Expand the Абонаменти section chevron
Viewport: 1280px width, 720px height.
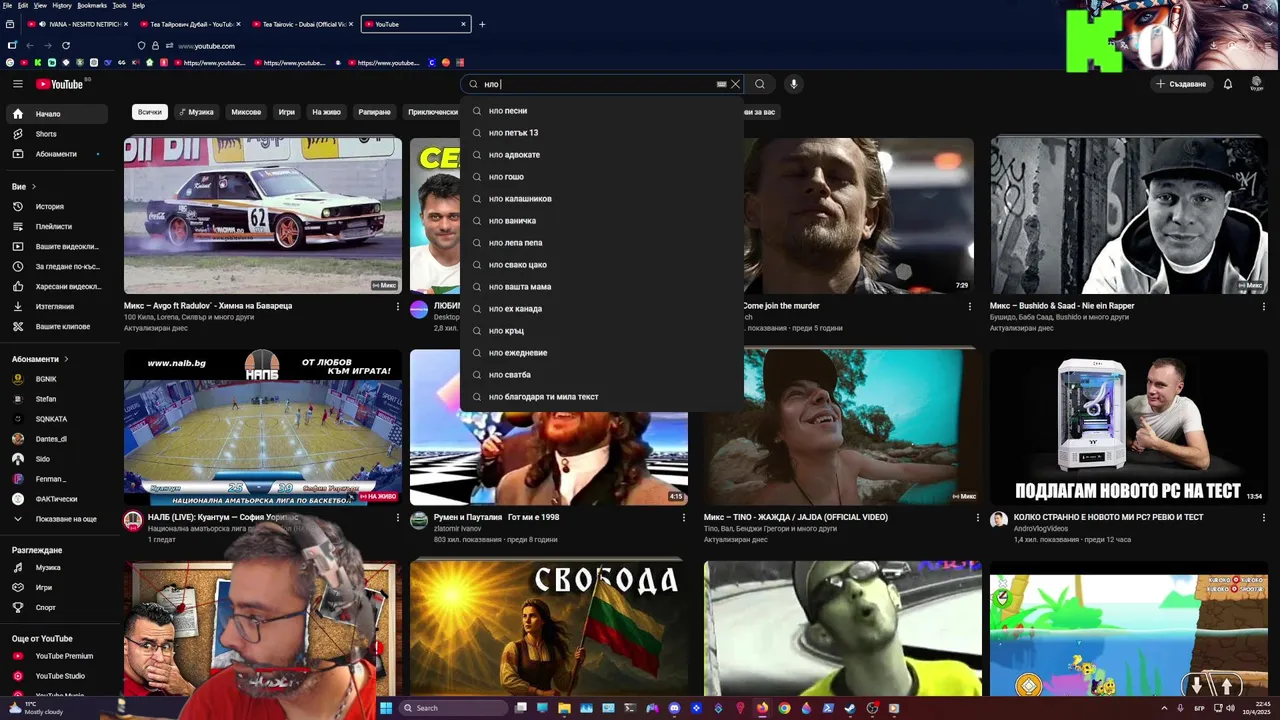(x=66, y=359)
